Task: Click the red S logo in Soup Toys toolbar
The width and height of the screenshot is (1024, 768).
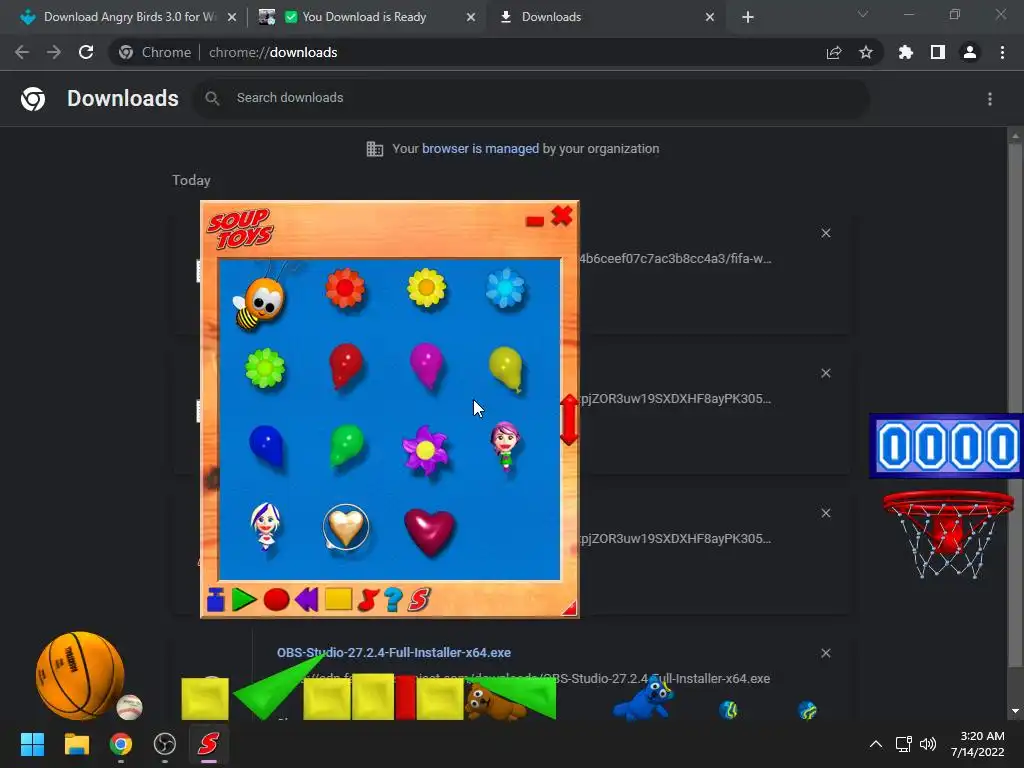Action: (x=419, y=600)
